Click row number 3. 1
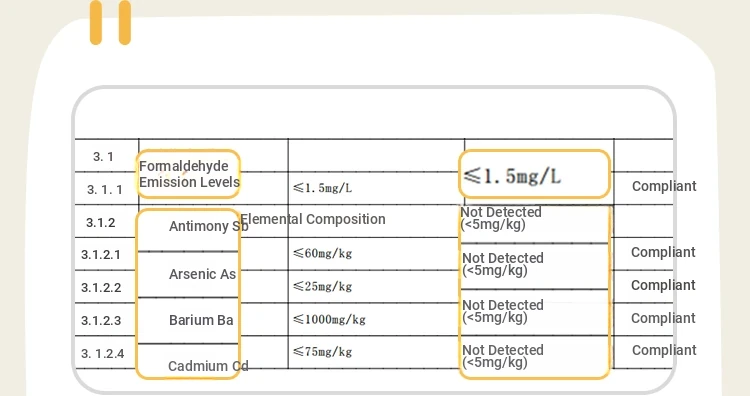The height and width of the screenshot is (396, 750). tap(103, 156)
